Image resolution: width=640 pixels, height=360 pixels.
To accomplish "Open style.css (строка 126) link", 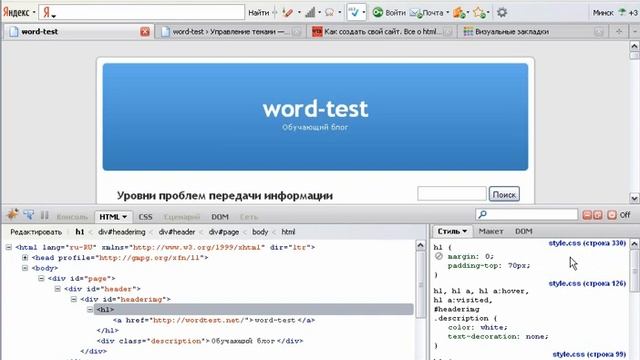I will (587, 283).
